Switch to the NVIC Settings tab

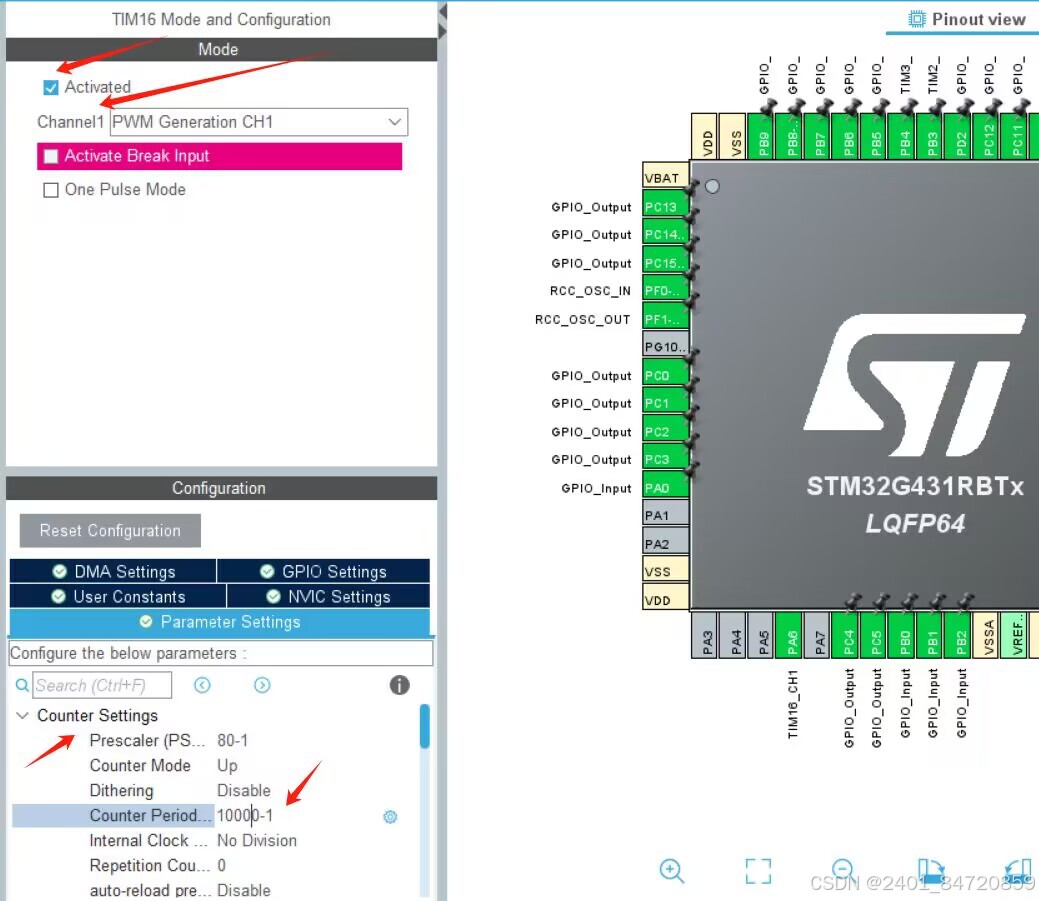click(x=328, y=596)
